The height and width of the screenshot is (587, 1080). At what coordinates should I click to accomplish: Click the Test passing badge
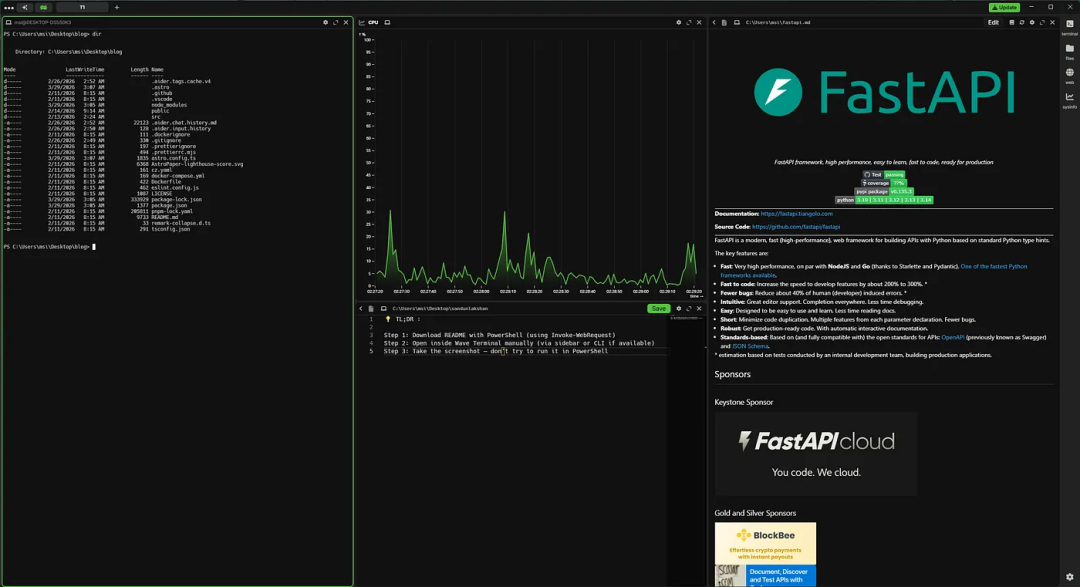click(x=884, y=175)
